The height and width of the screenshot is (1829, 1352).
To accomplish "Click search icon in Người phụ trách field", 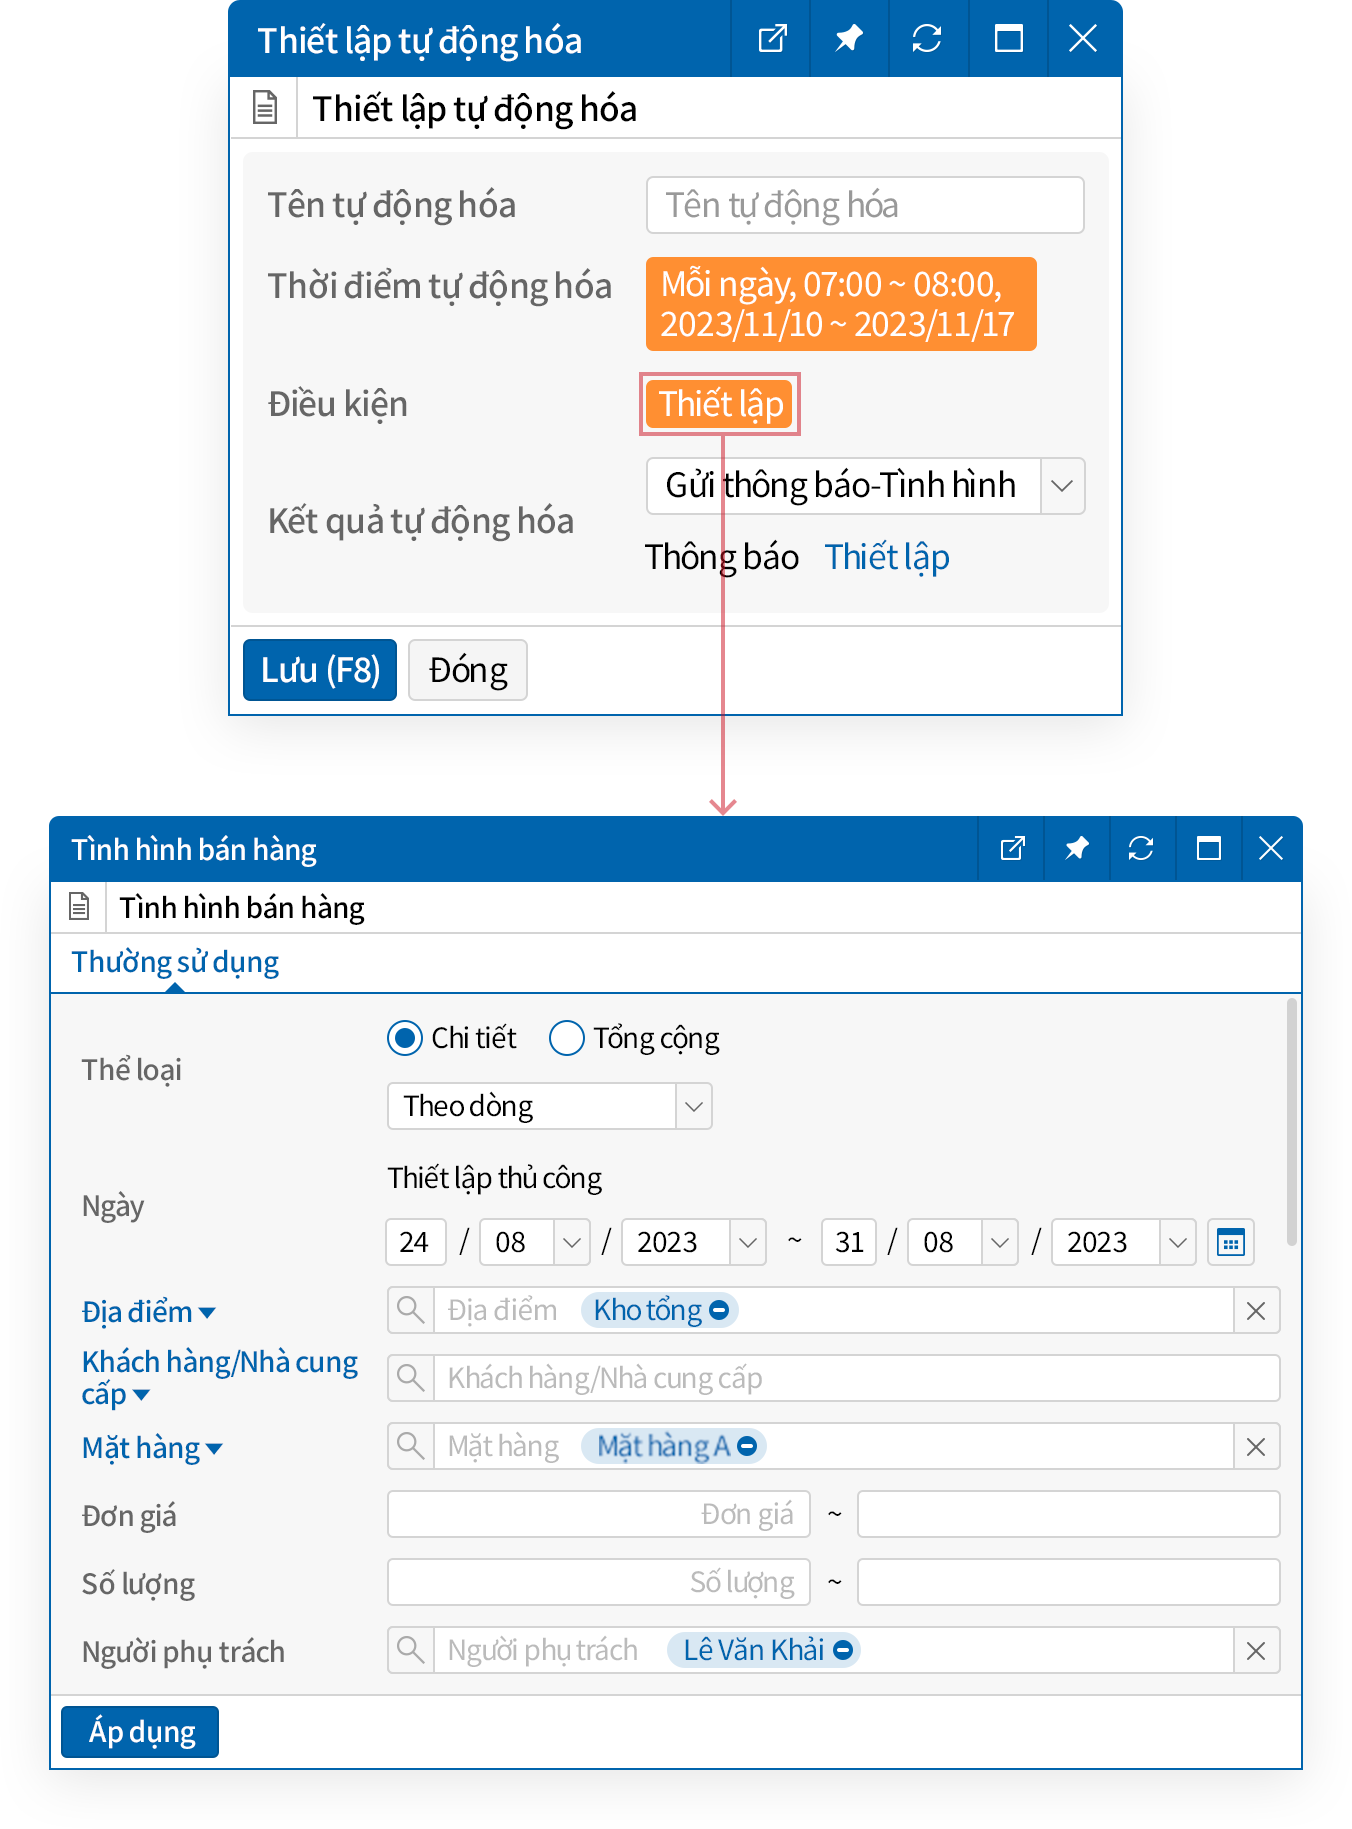I will (x=411, y=1650).
